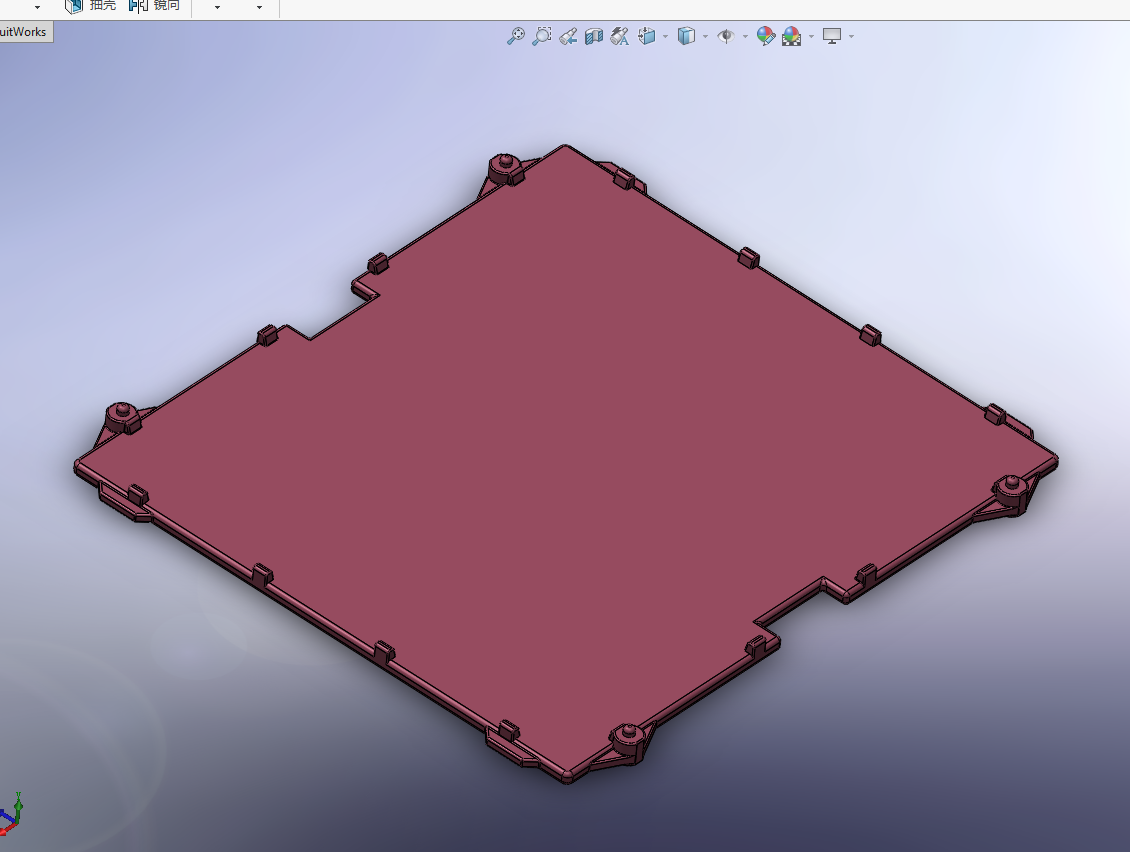Click the Zoom to Fit icon
Viewport: 1130px width, 852px height.
coord(516,36)
